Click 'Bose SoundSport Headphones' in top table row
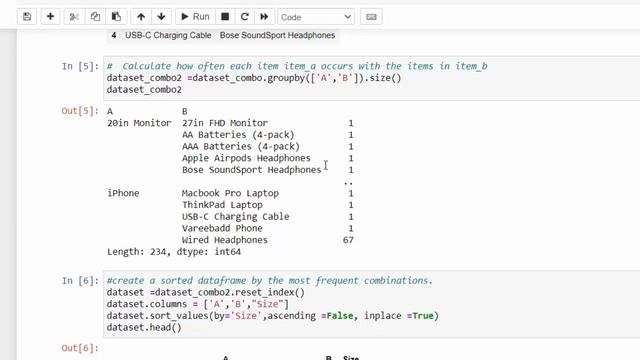 (278, 36)
